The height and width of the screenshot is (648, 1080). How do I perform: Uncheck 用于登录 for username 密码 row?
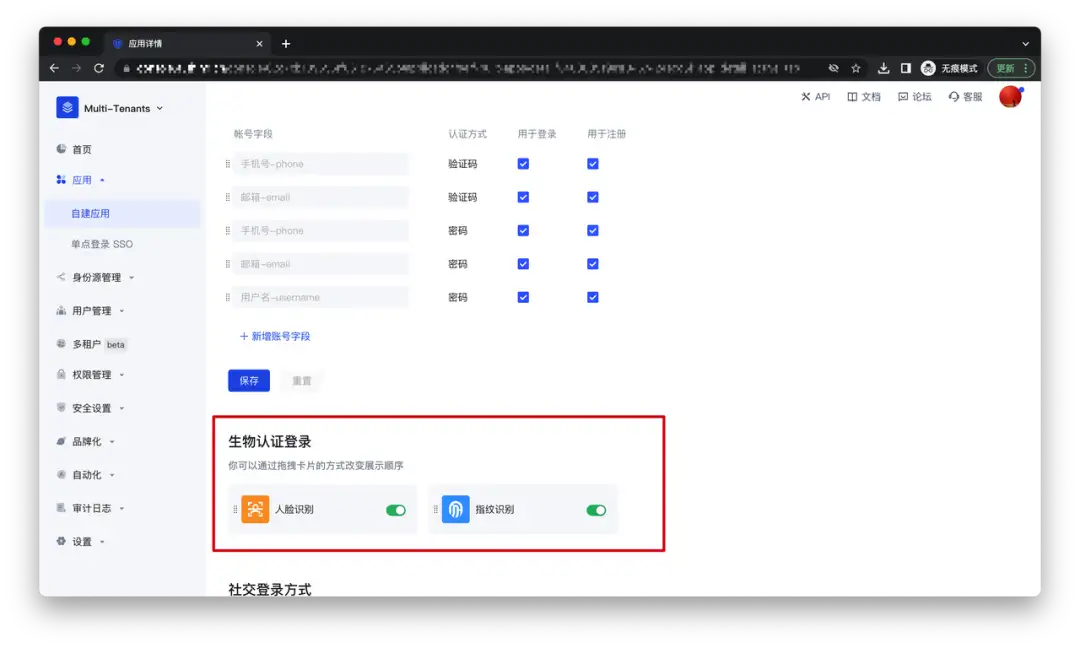pos(523,297)
